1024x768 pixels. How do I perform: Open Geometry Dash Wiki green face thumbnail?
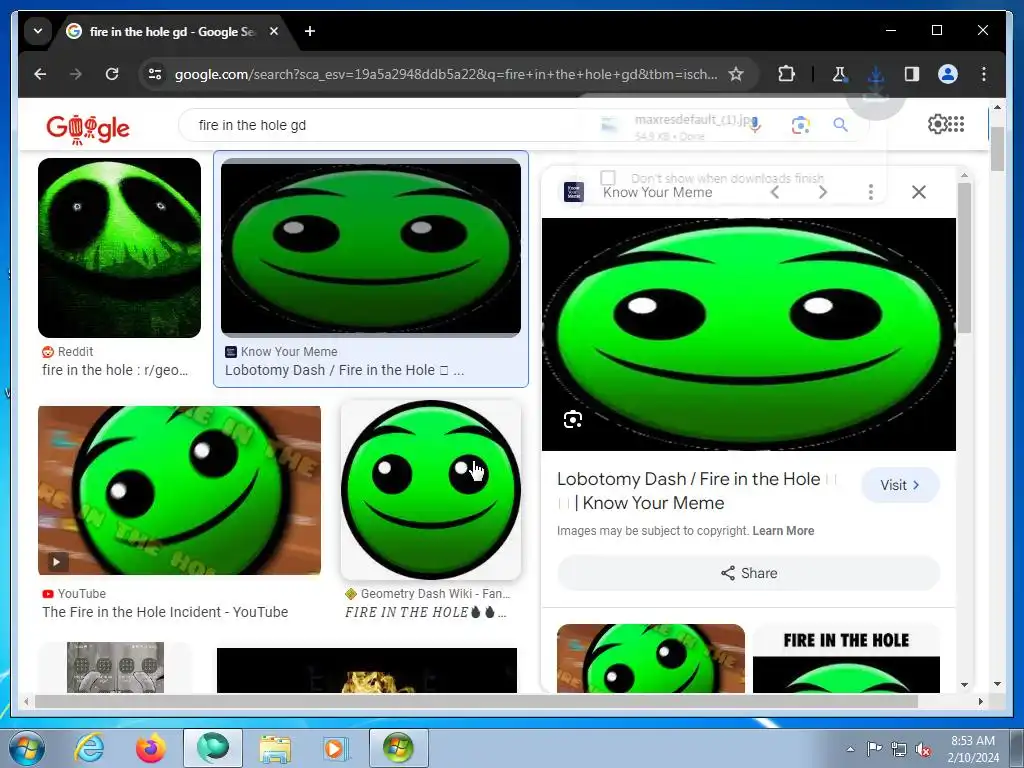click(431, 490)
